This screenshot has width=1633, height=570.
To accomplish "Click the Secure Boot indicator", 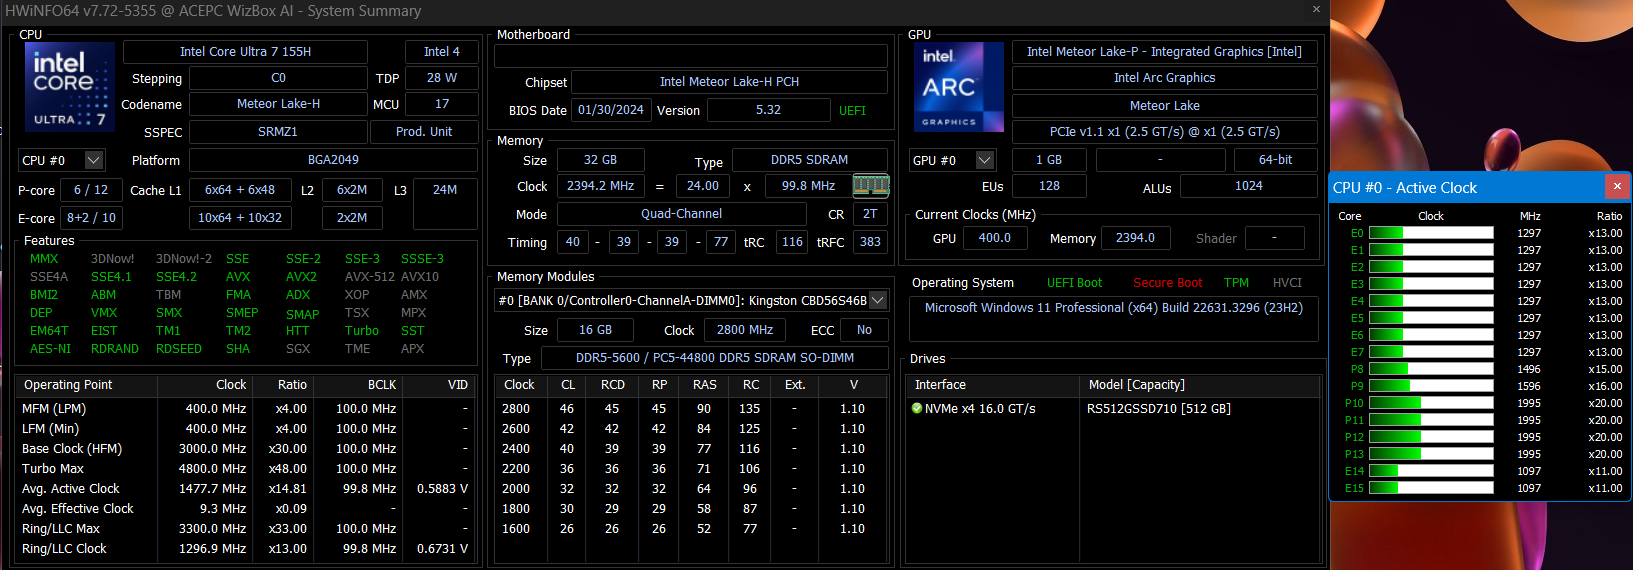I will (x=1167, y=283).
